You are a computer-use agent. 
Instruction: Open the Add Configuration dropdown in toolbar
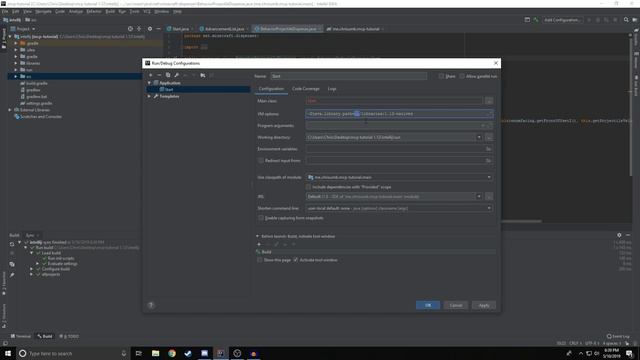point(562,20)
